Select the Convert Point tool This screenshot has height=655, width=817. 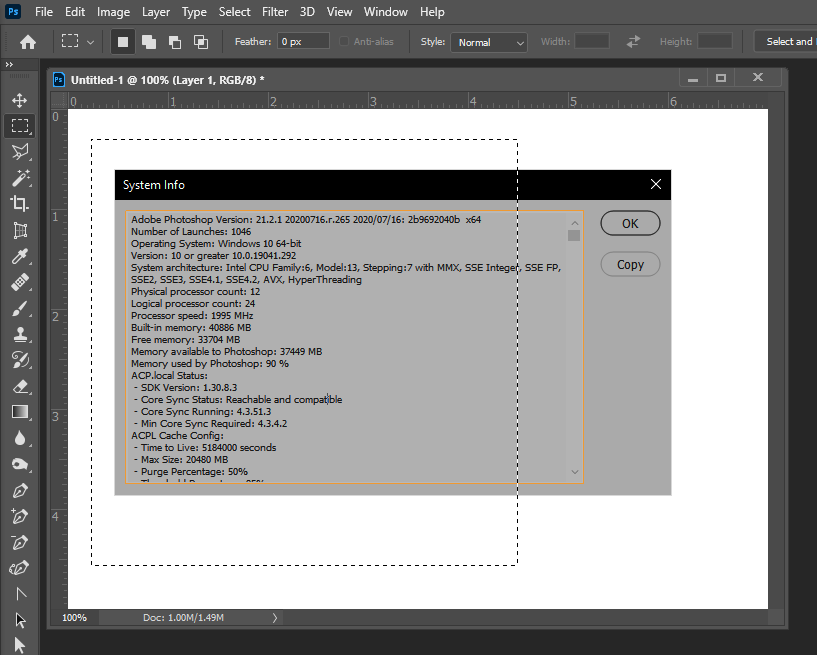tap(20, 594)
